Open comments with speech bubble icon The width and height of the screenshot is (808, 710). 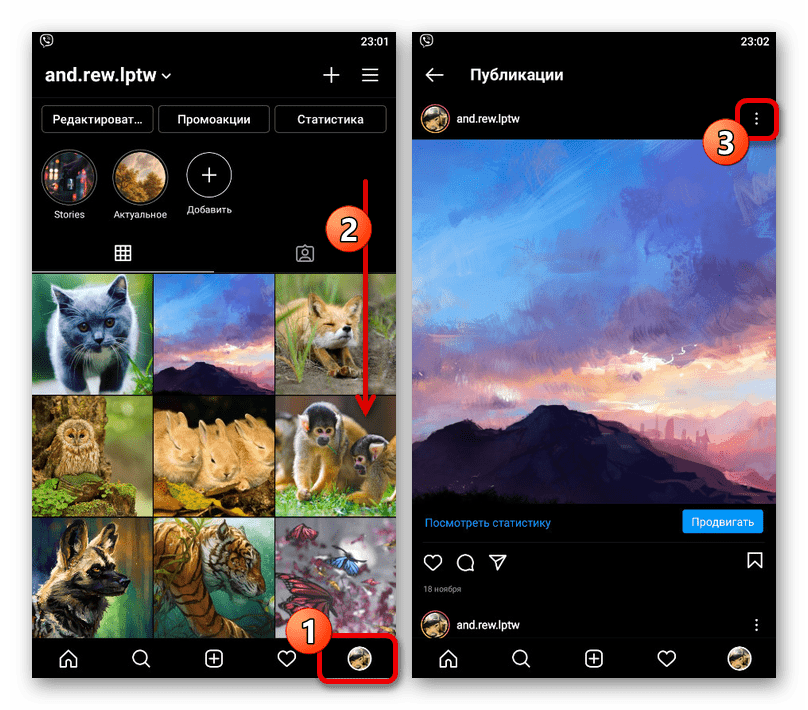(465, 561)
